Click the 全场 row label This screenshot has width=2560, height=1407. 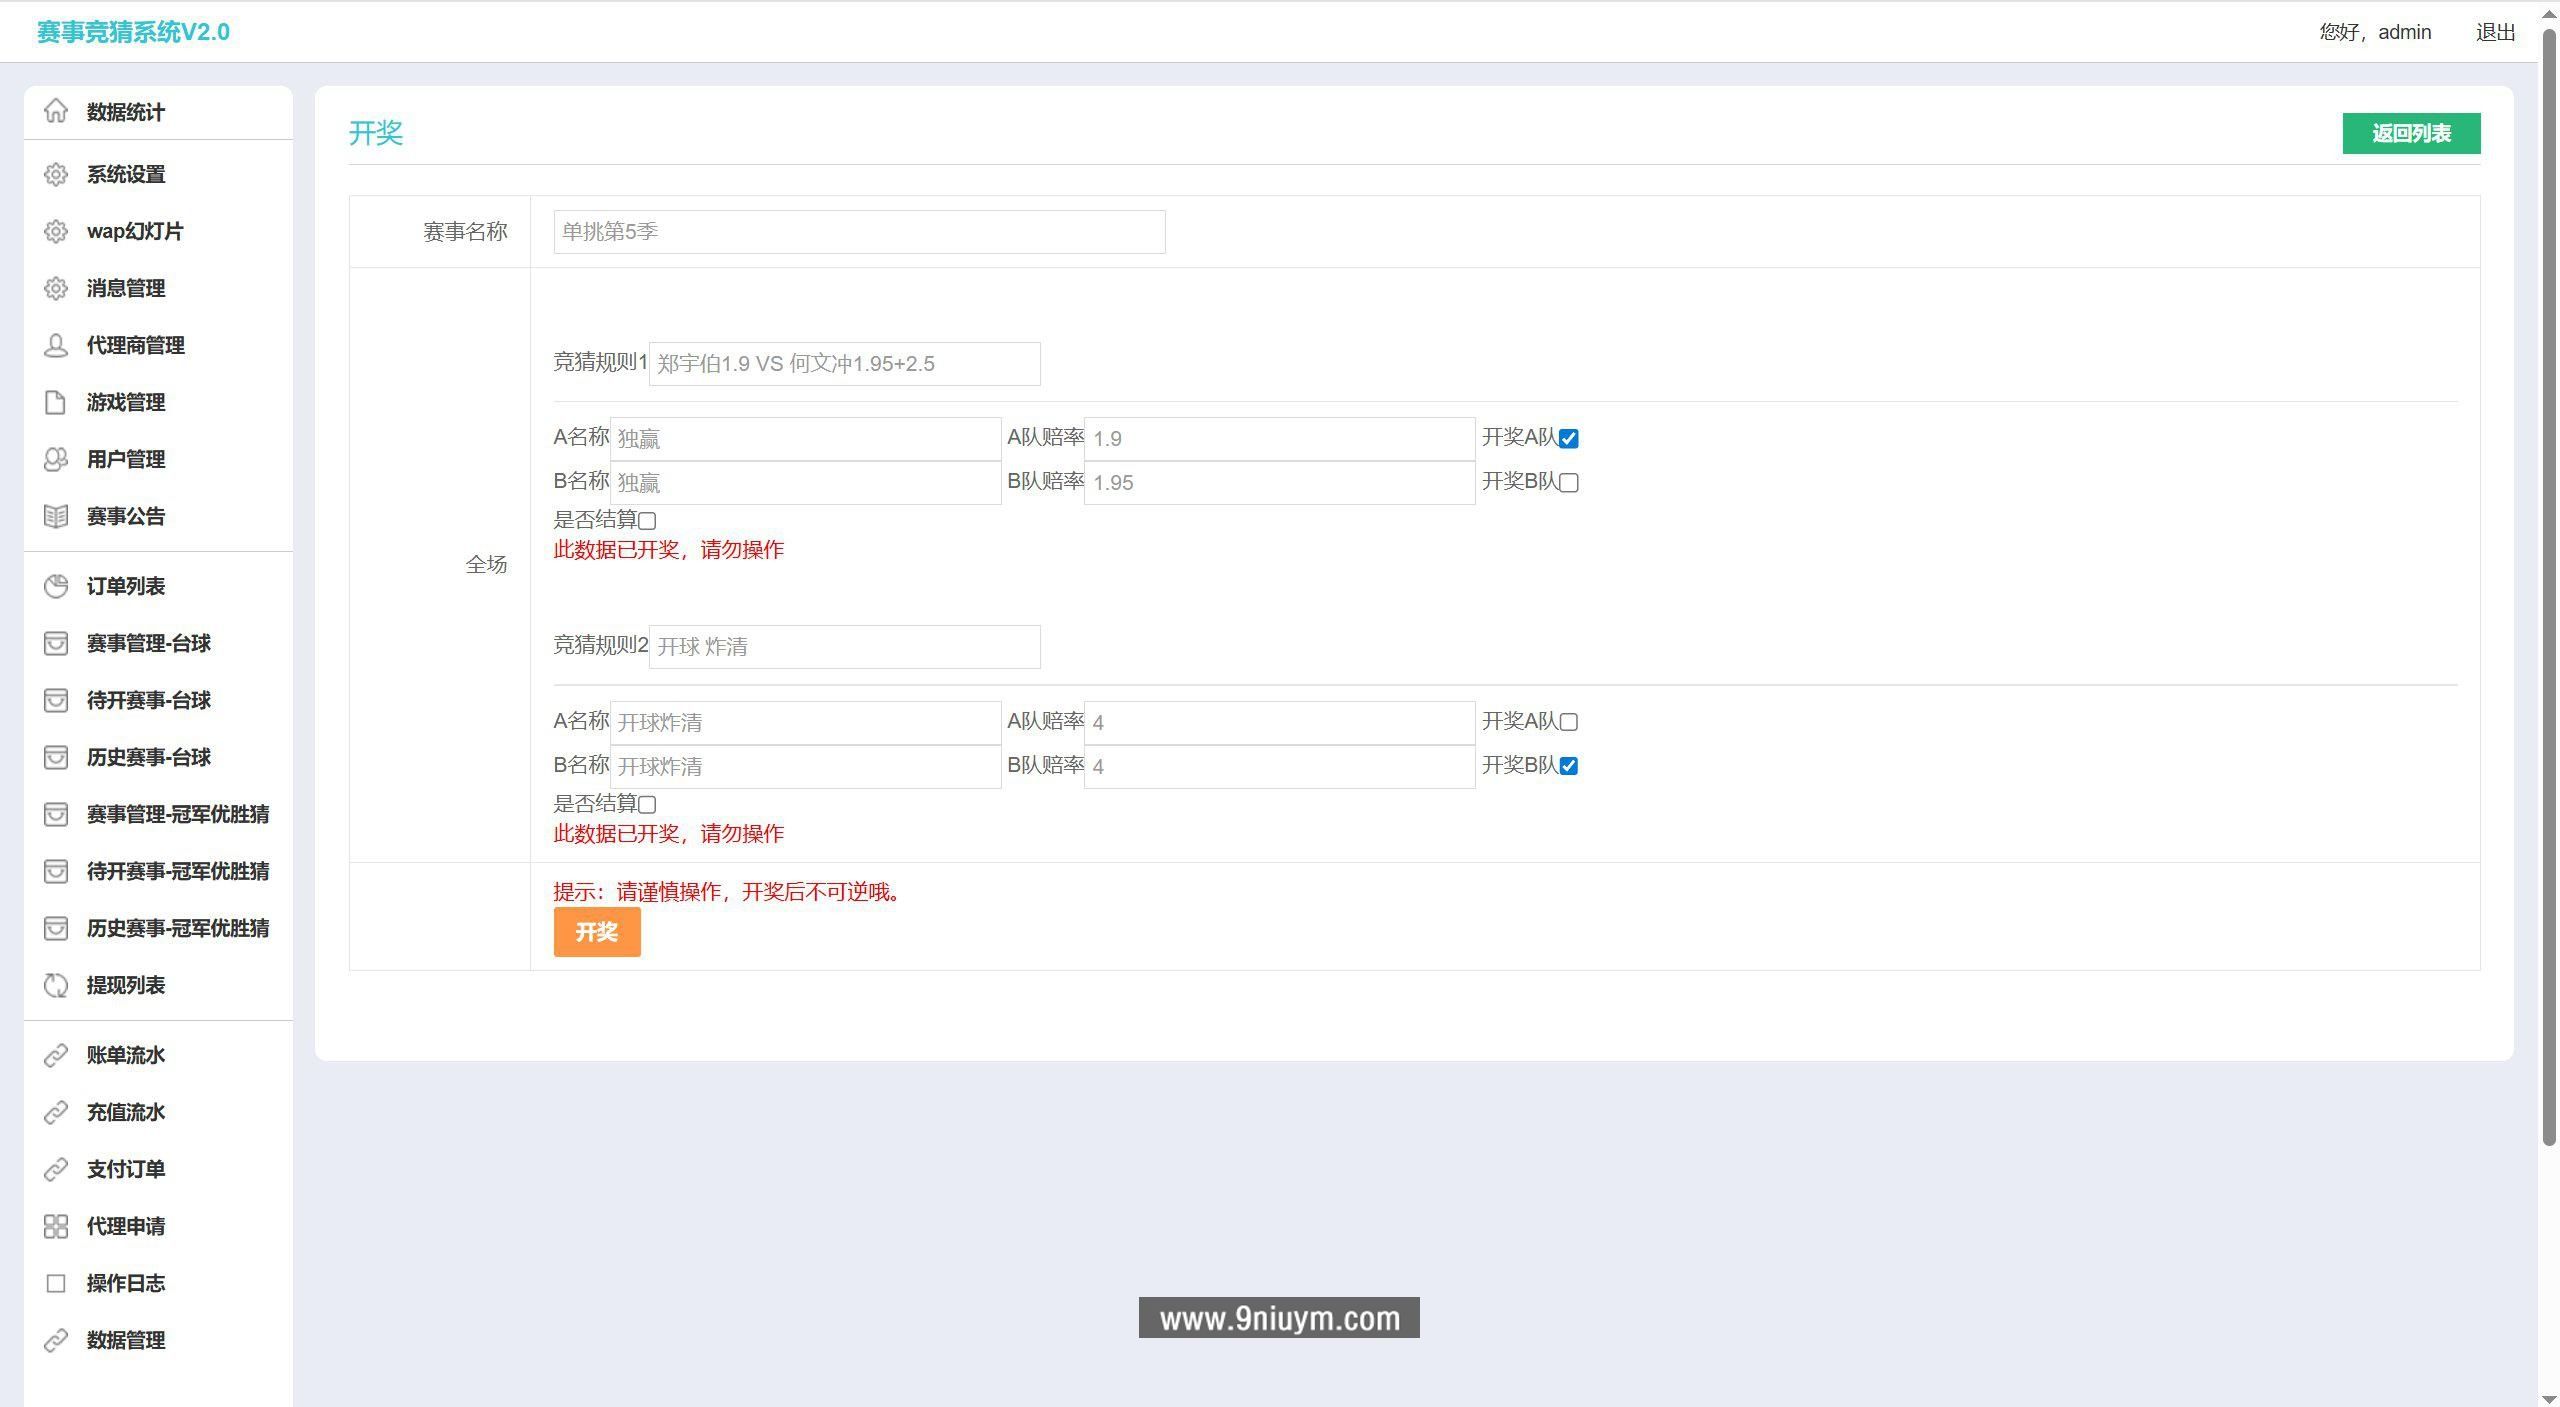pos(486,565)
